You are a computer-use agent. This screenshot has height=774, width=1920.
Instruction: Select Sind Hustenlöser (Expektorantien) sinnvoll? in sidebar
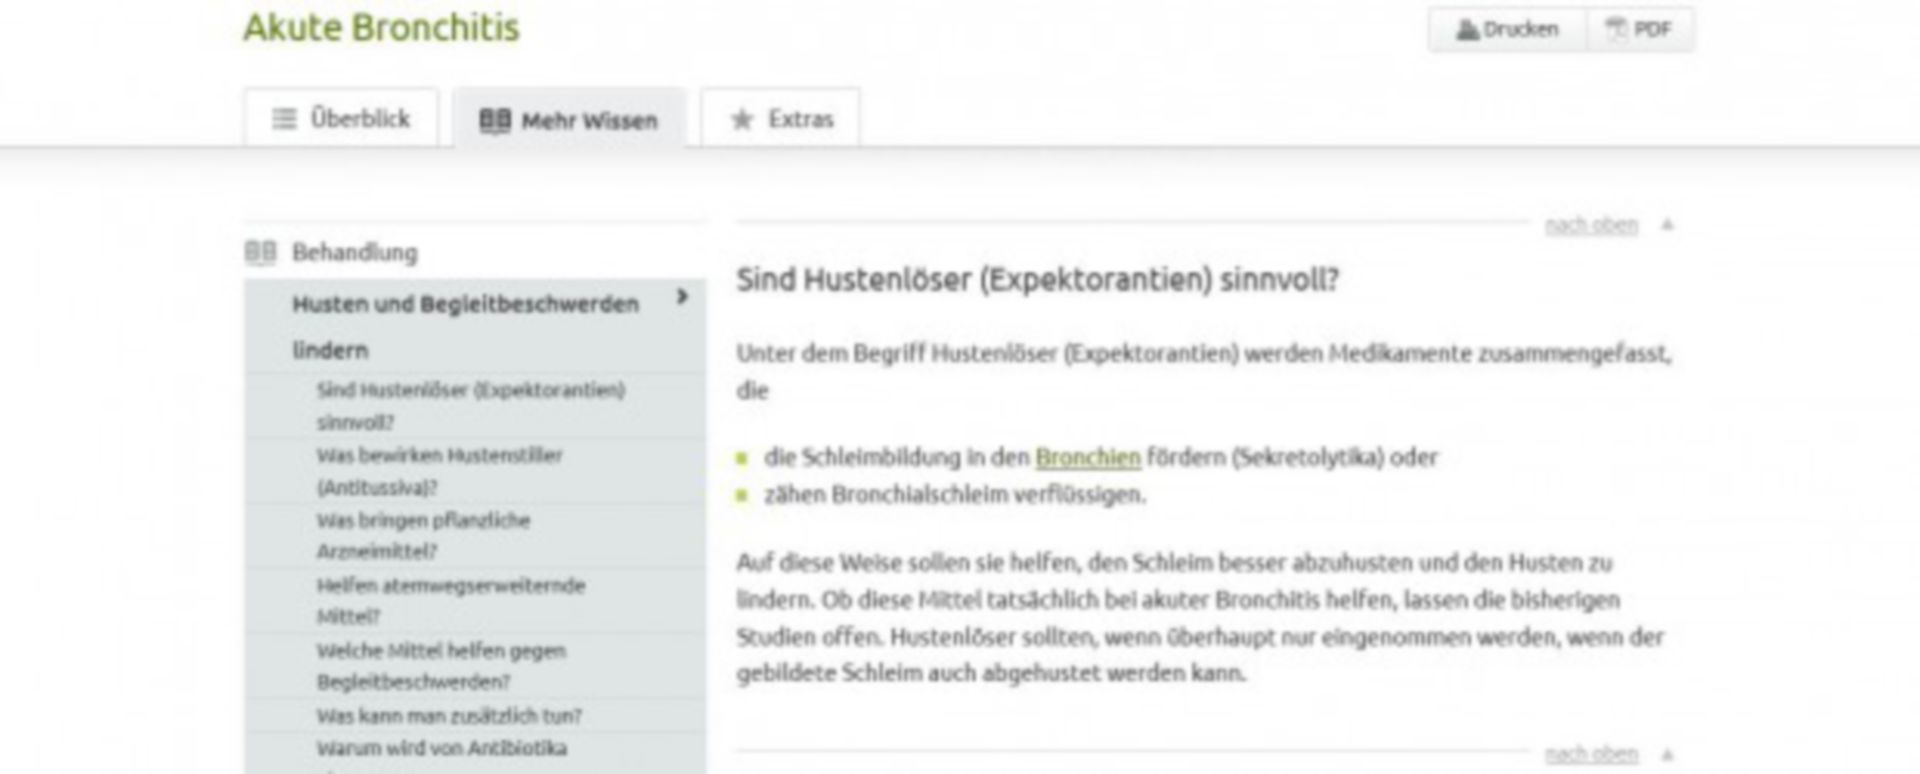click(x=470, y=405)
